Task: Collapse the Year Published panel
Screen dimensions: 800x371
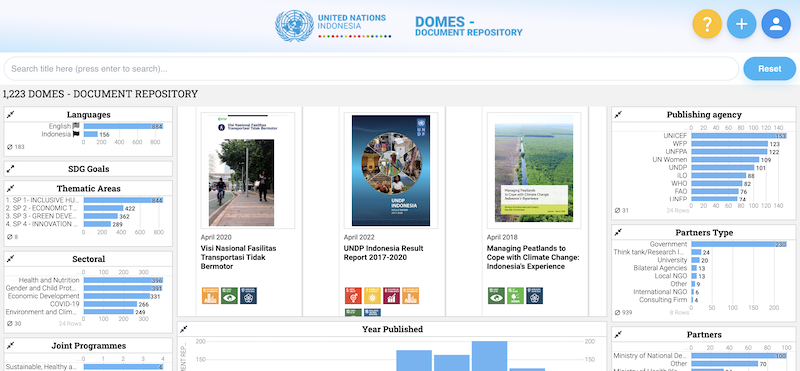Action: (x=184, y=329)
